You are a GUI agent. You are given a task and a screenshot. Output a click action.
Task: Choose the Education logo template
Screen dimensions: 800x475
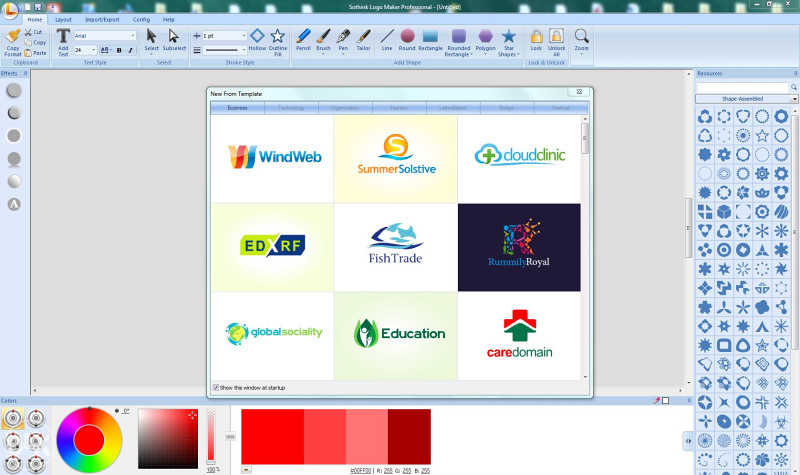tap(396, 336)
